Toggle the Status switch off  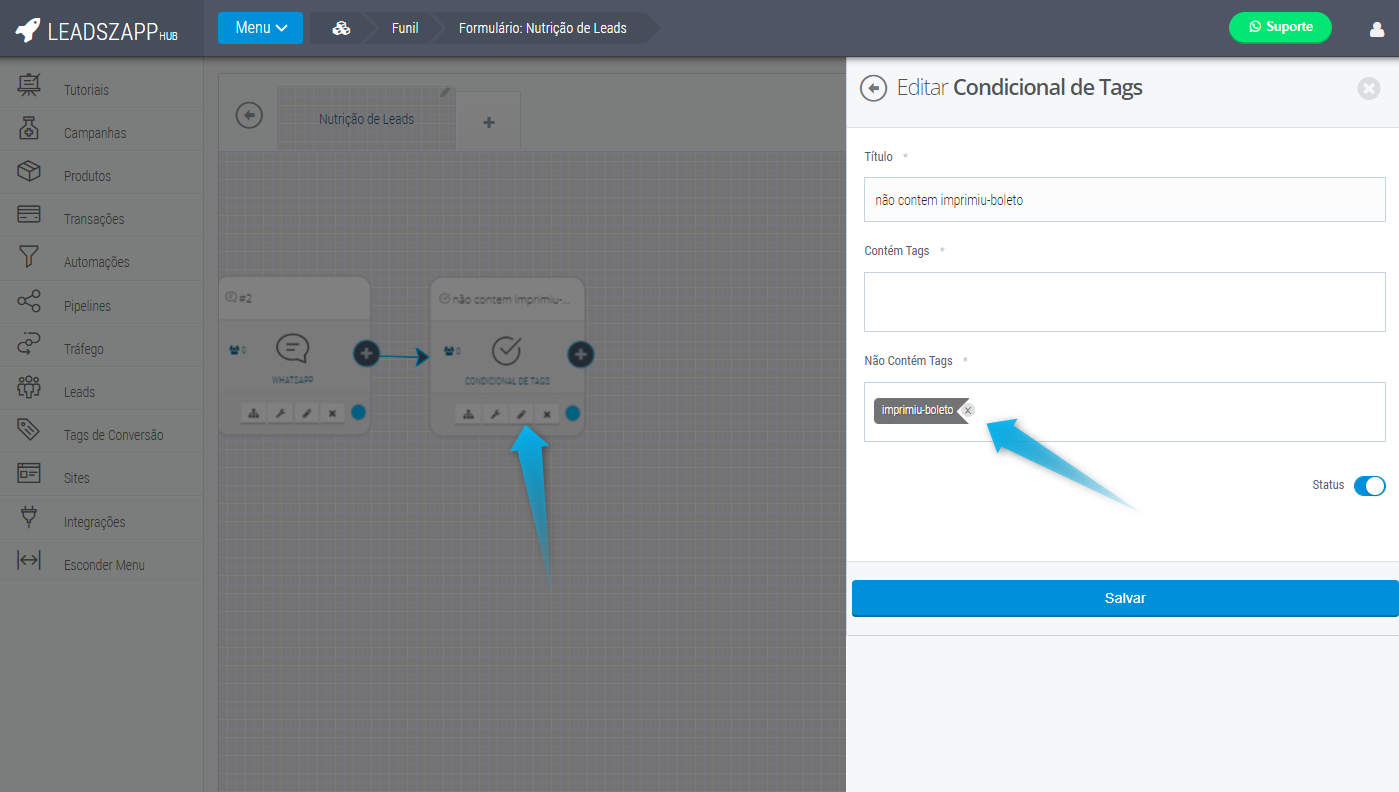click(x=1369, y=486)
